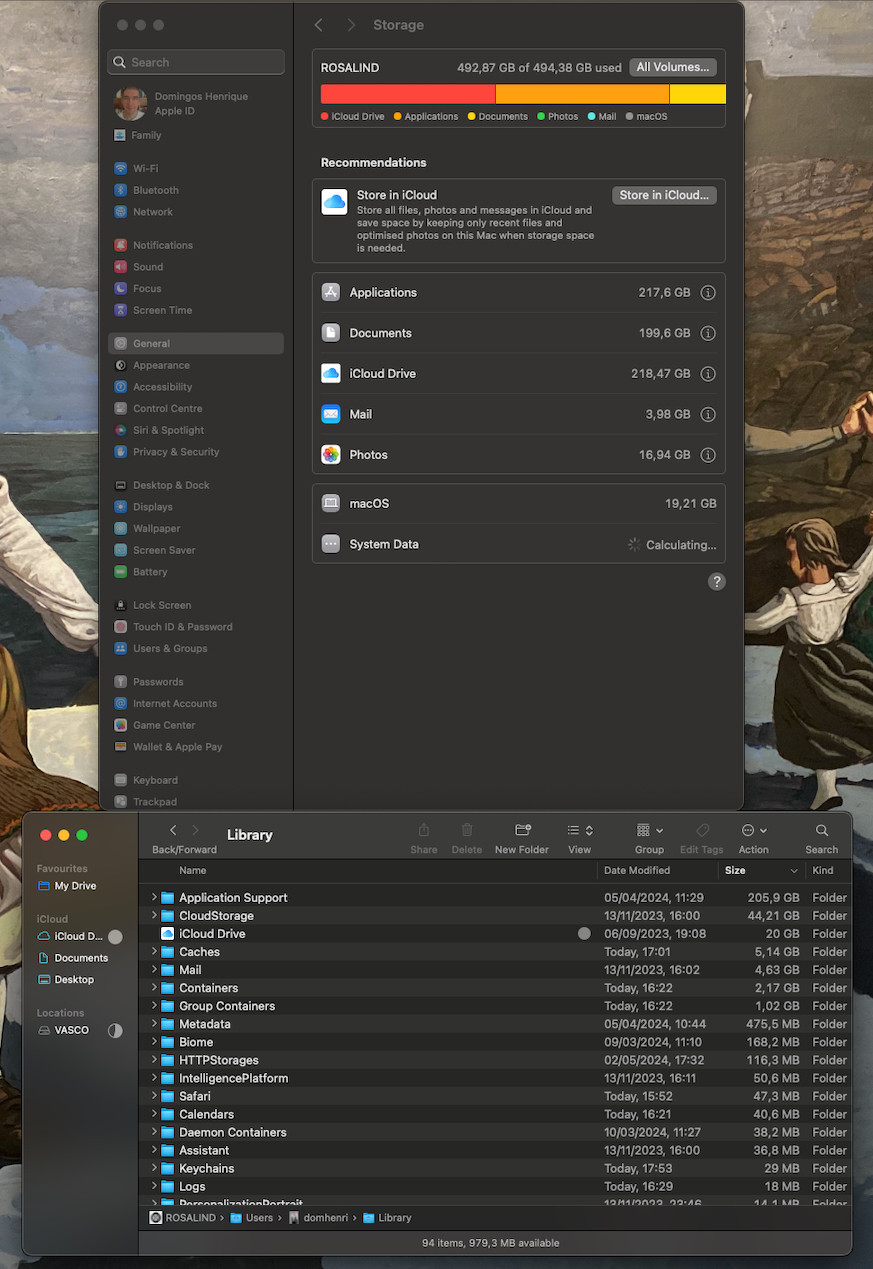Click the iCloud Drive sync status circle in sidebar
The image size is (873, 1269).
[x=115, y=937]
